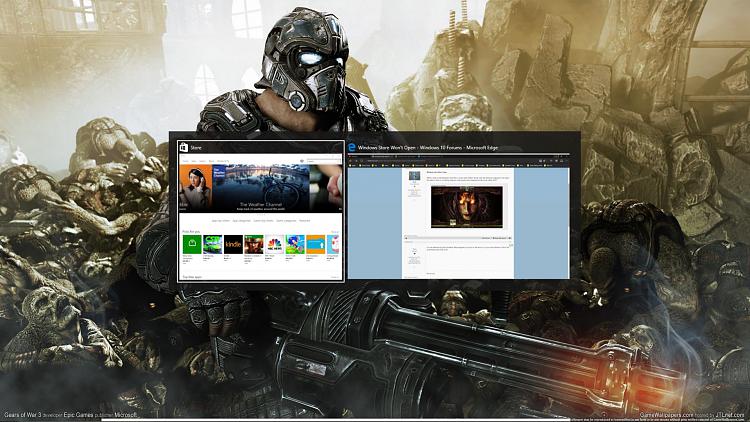Click the 'Store' title text in the switcher

(196, 148)
